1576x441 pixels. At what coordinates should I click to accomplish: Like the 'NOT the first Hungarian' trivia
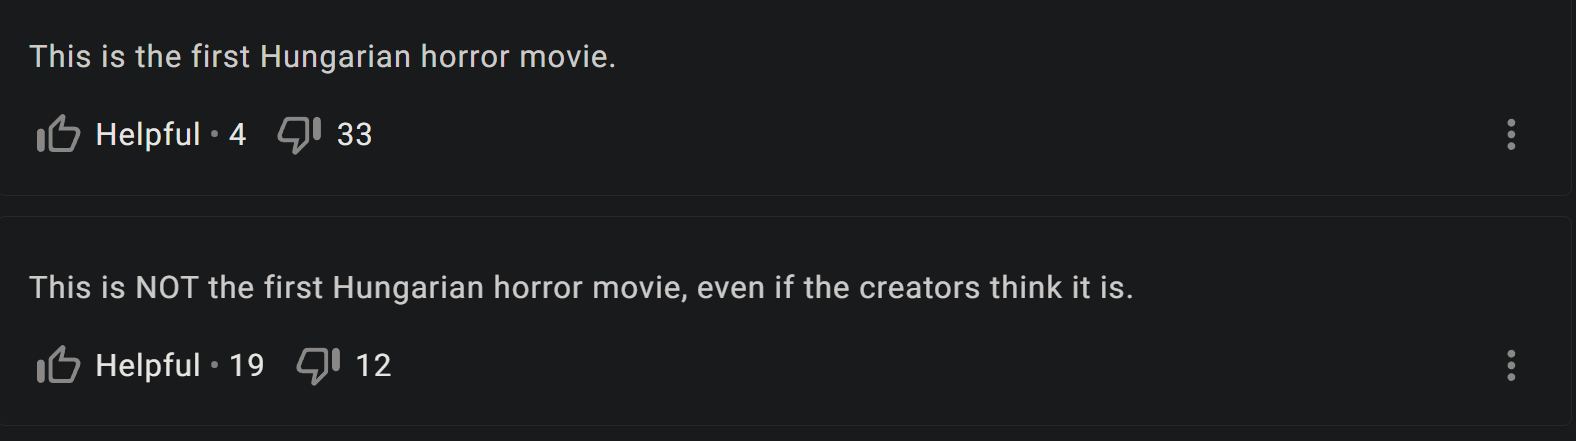click(58, 365)
